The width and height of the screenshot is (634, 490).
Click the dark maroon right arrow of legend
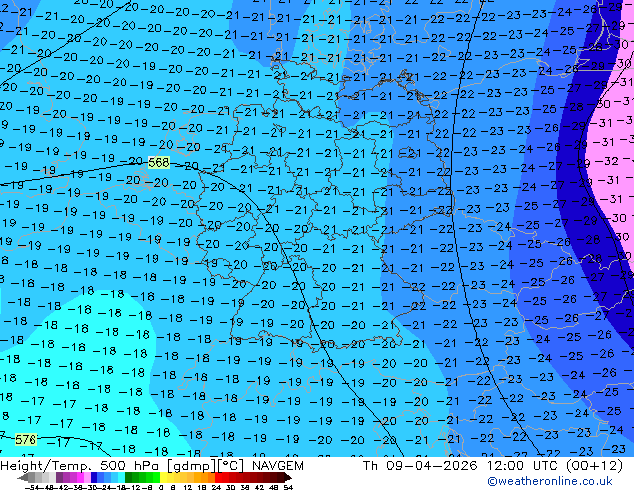coord(288,477)
